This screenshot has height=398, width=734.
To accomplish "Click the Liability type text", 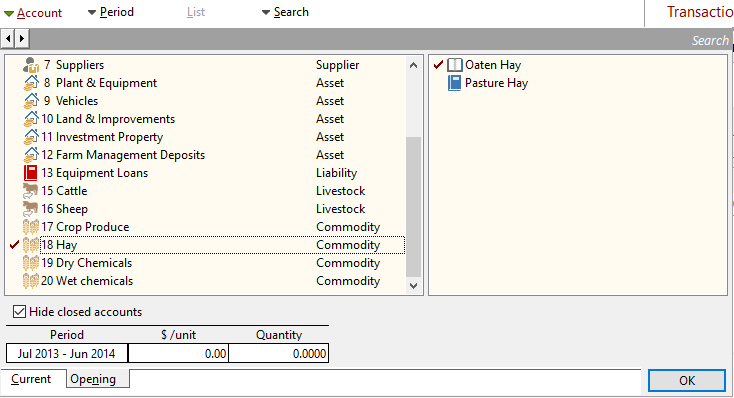I will (x=337, y=173).
